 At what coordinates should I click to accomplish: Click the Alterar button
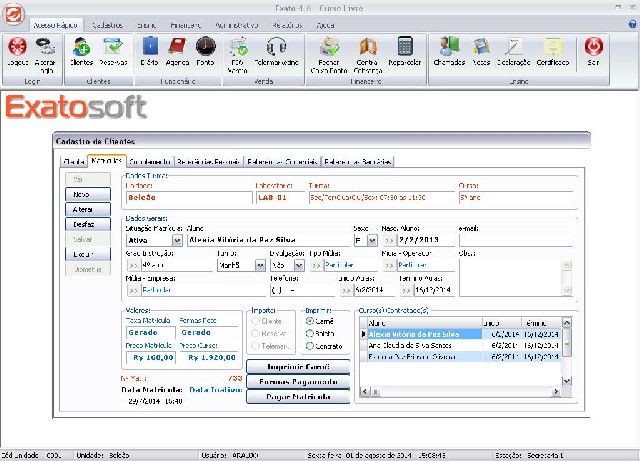(x=88, y=209)
